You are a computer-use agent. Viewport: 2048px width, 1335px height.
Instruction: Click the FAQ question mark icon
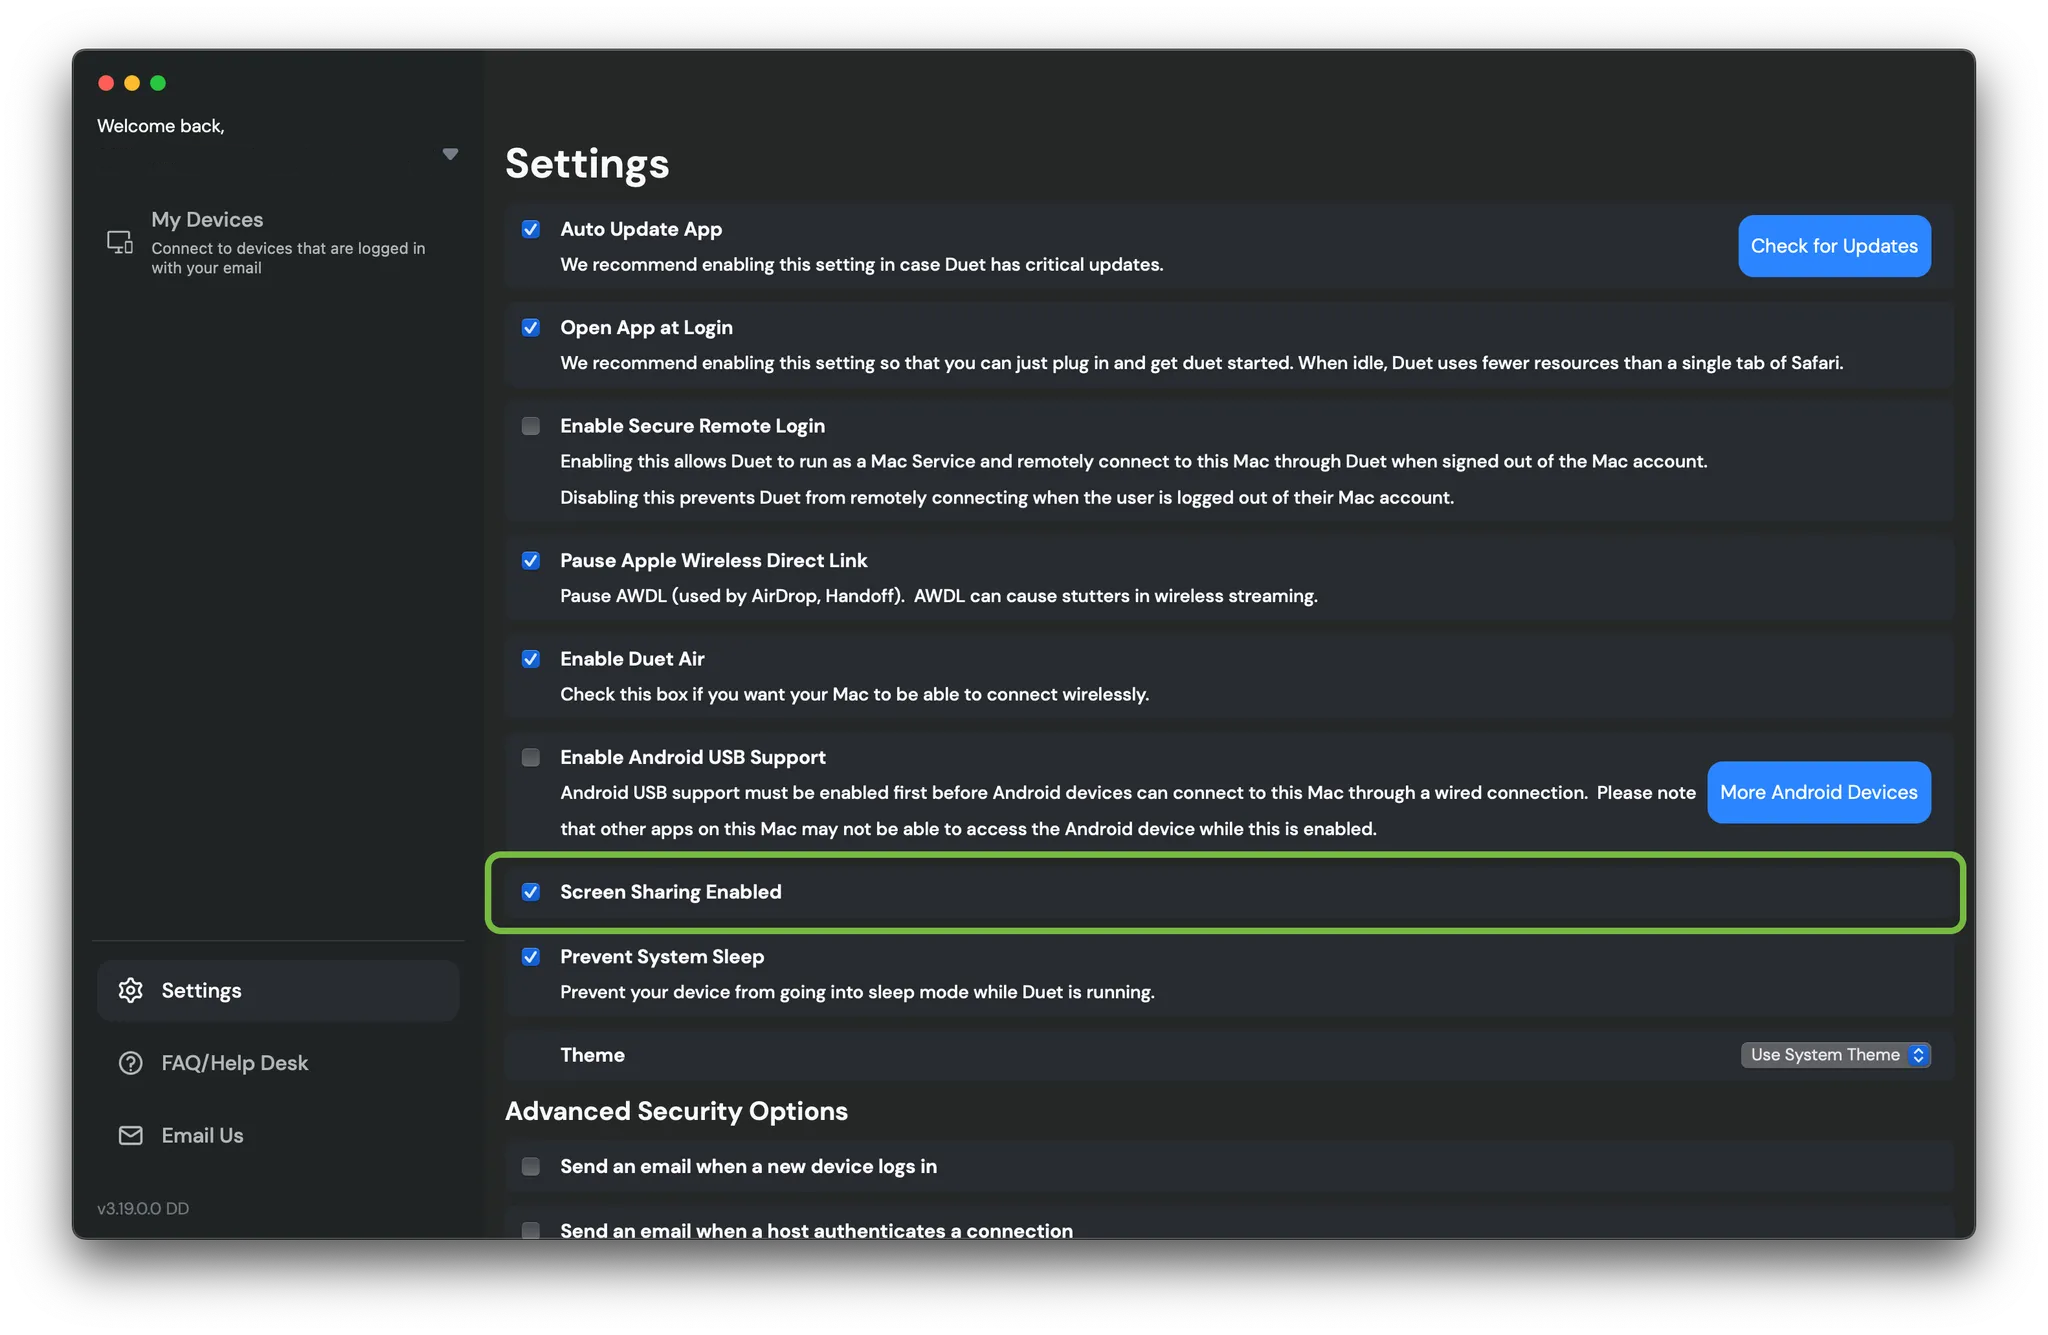point(131,1063)
